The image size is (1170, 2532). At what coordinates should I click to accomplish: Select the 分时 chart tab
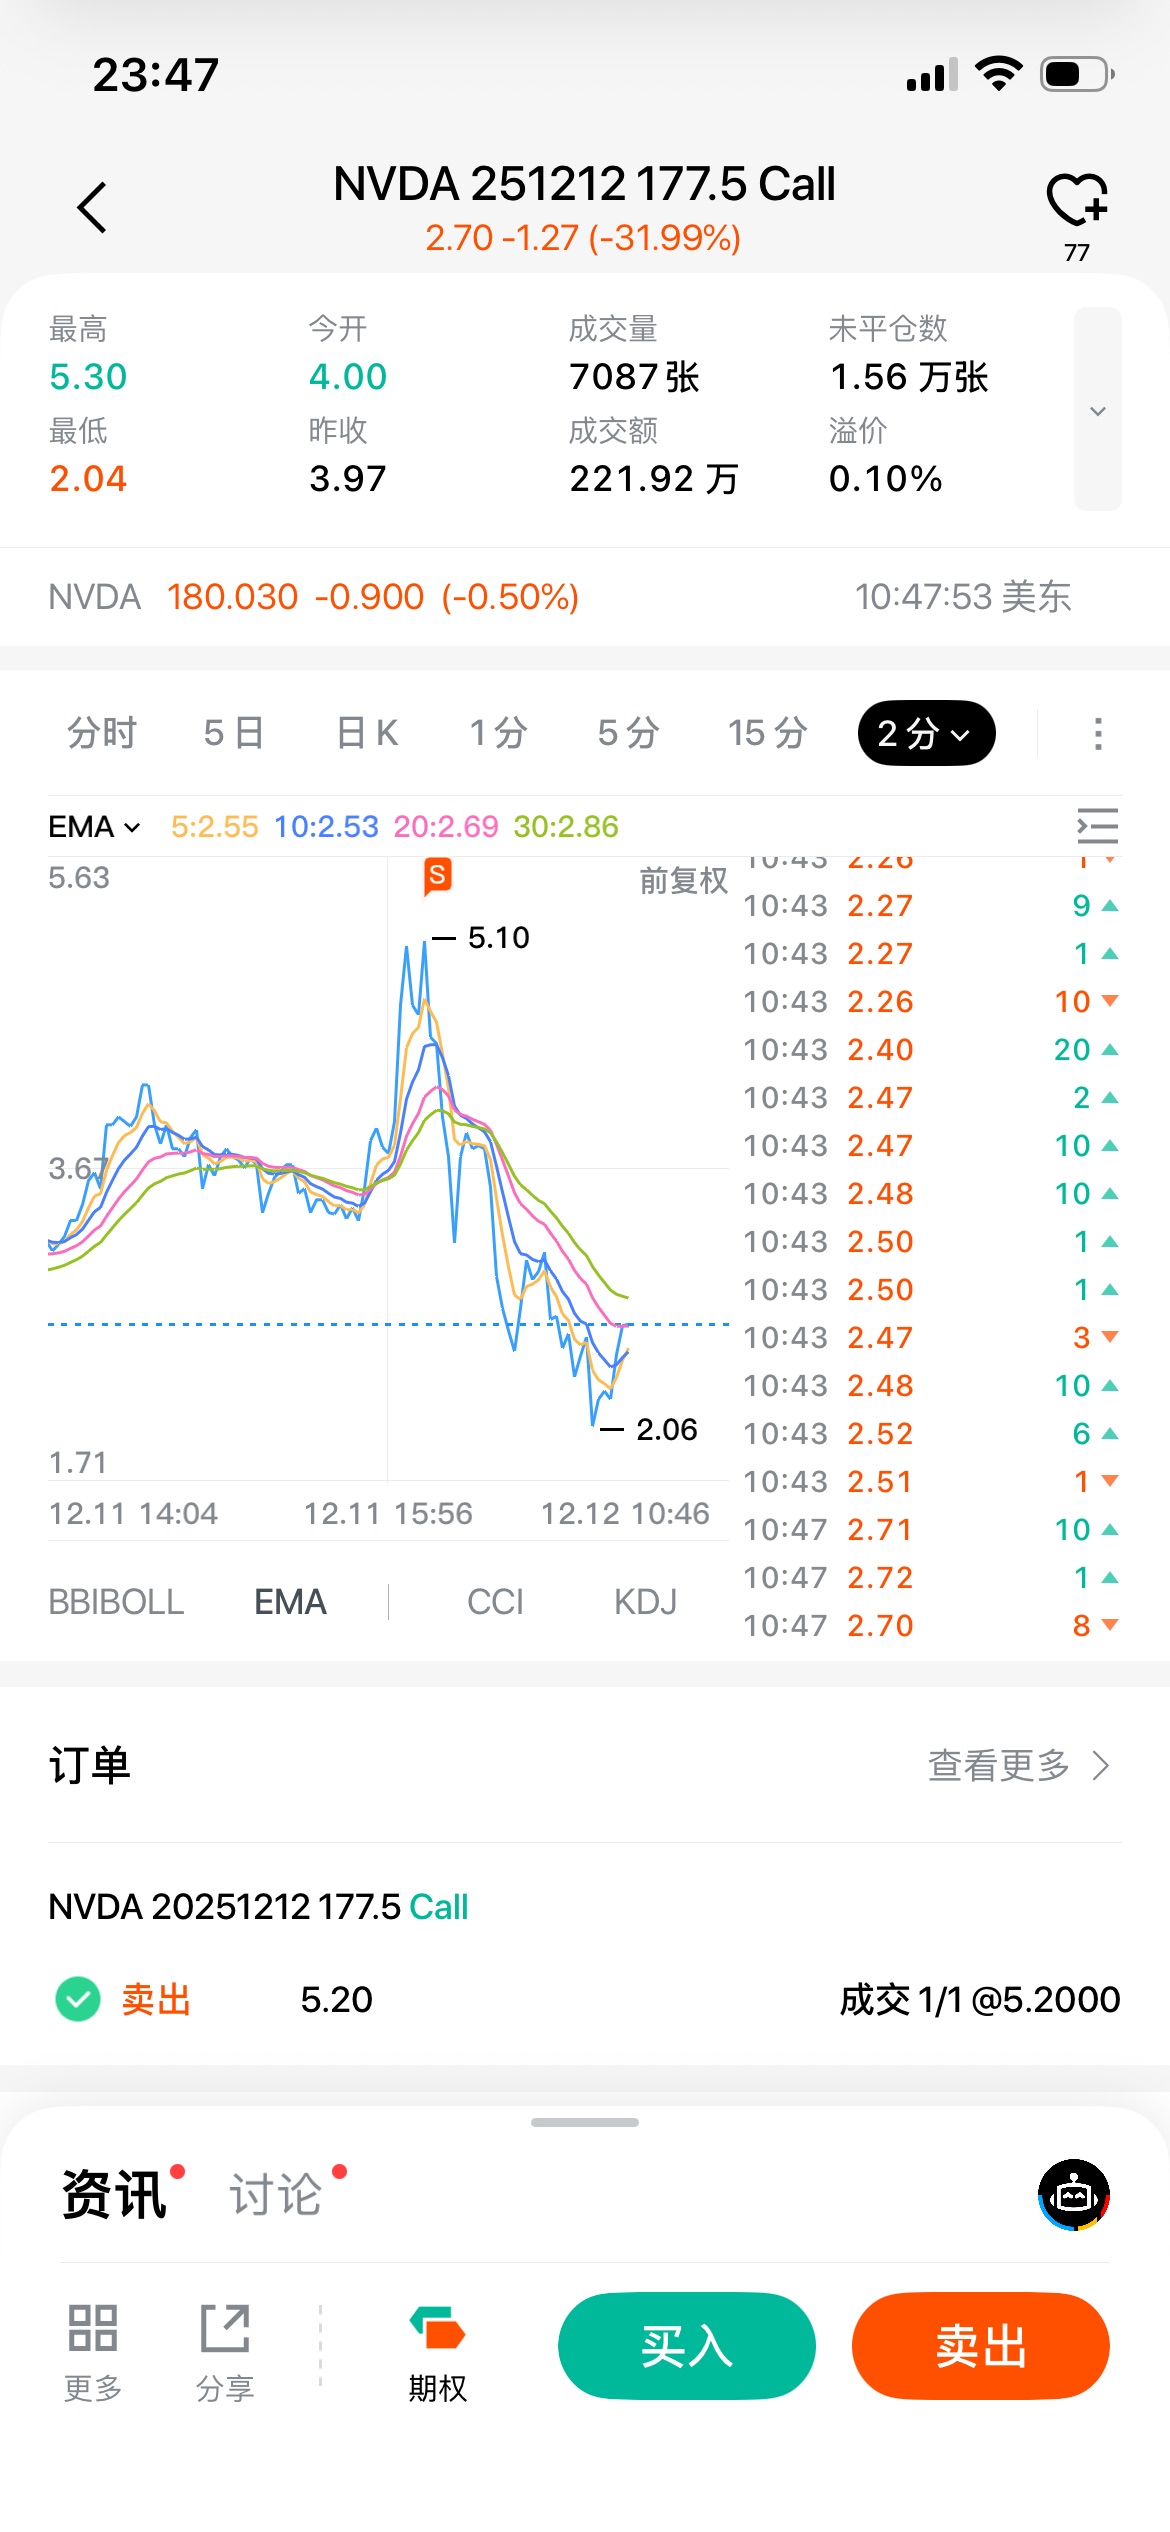coord(102,733)
